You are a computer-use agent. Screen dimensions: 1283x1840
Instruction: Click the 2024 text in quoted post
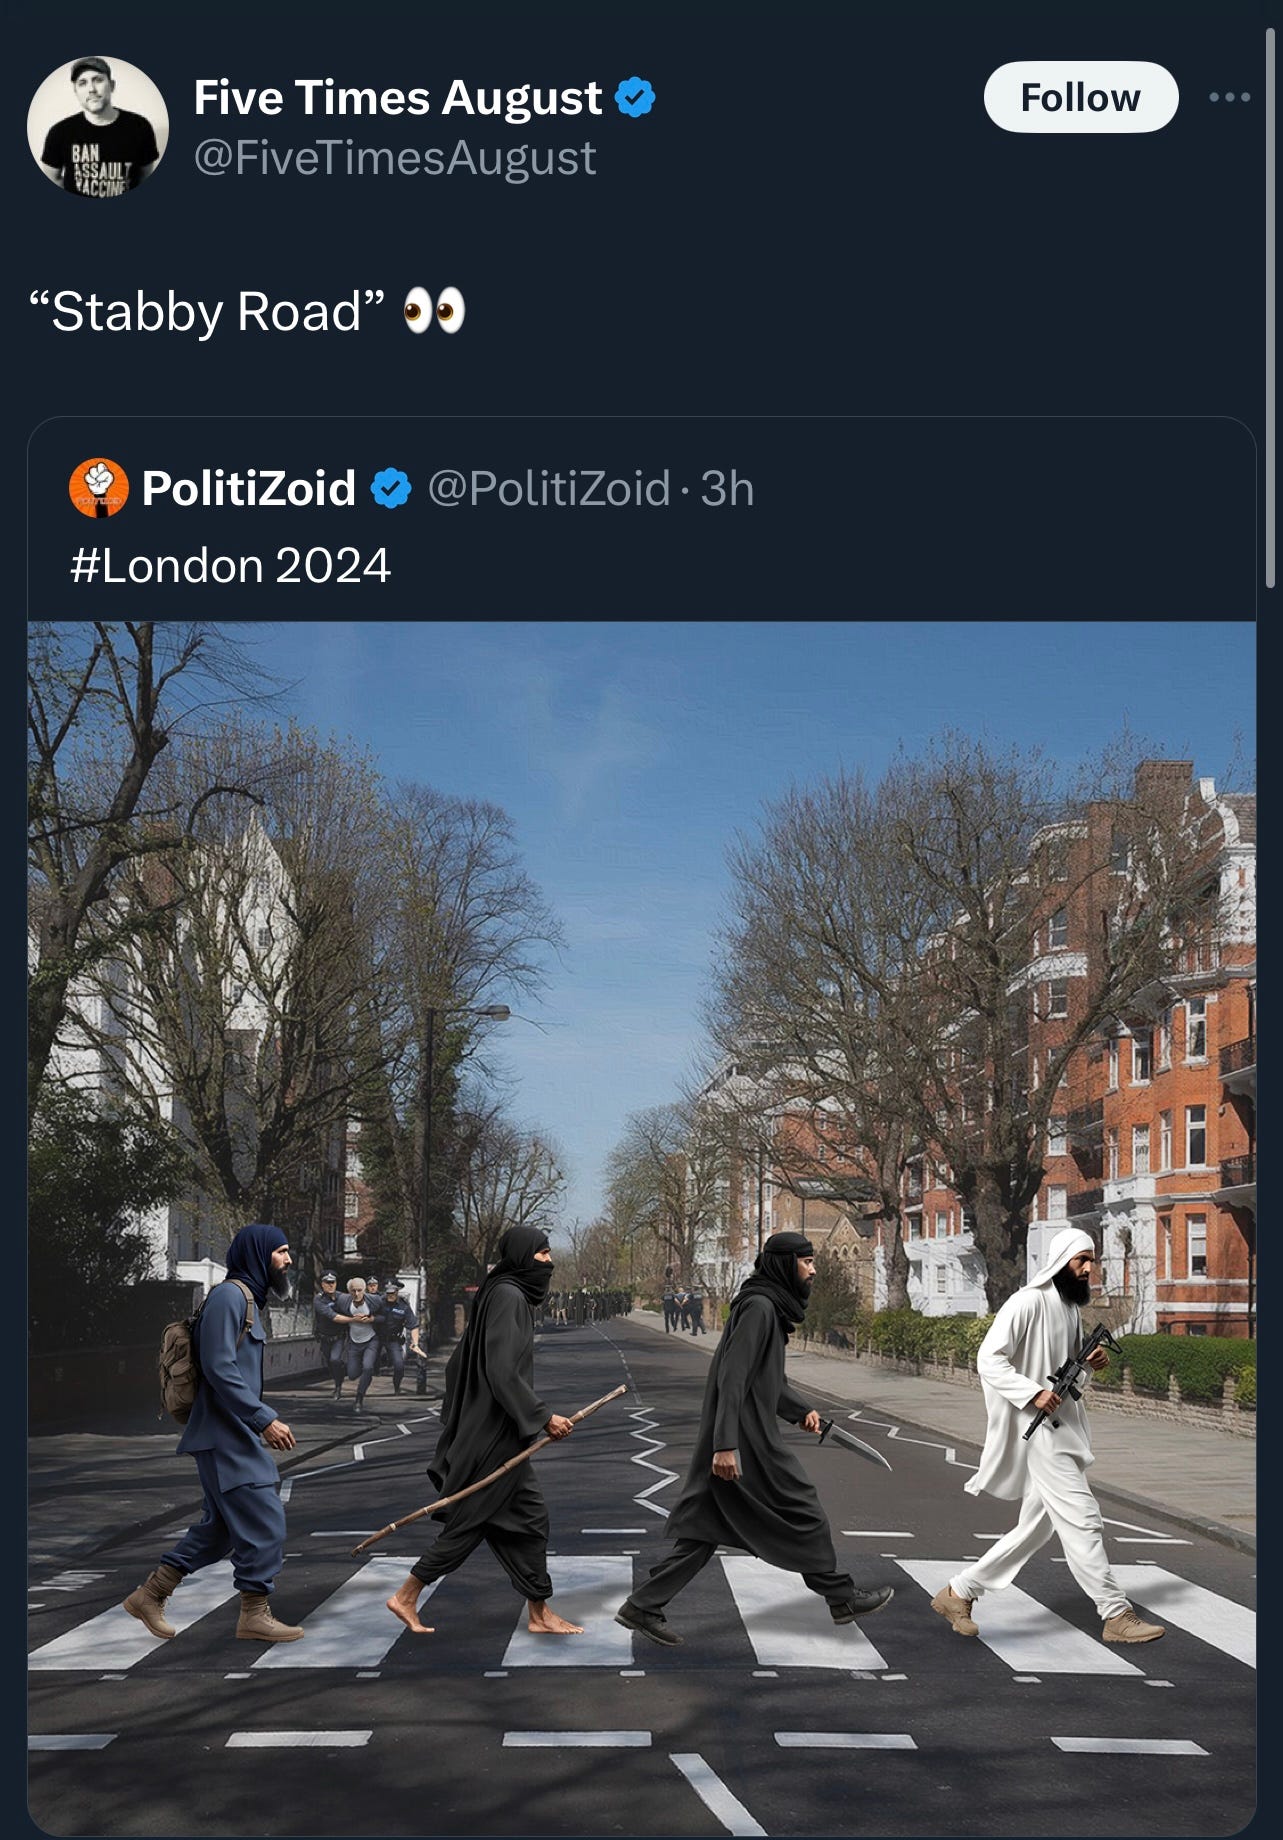click(x=332, y=566)
